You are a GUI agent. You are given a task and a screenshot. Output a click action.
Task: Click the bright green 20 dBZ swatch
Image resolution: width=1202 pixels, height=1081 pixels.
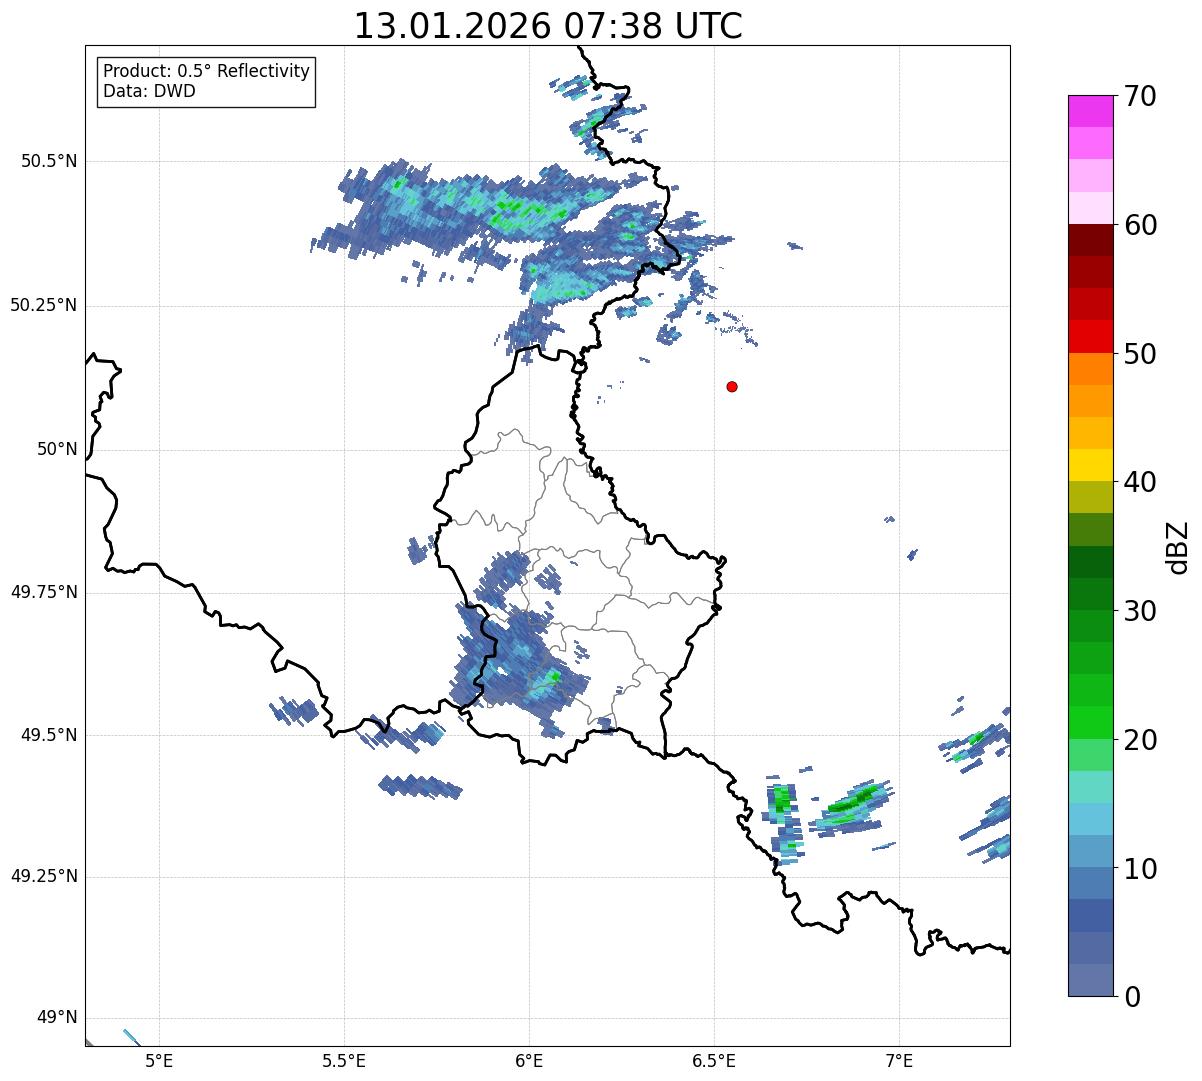point(1090,722)
